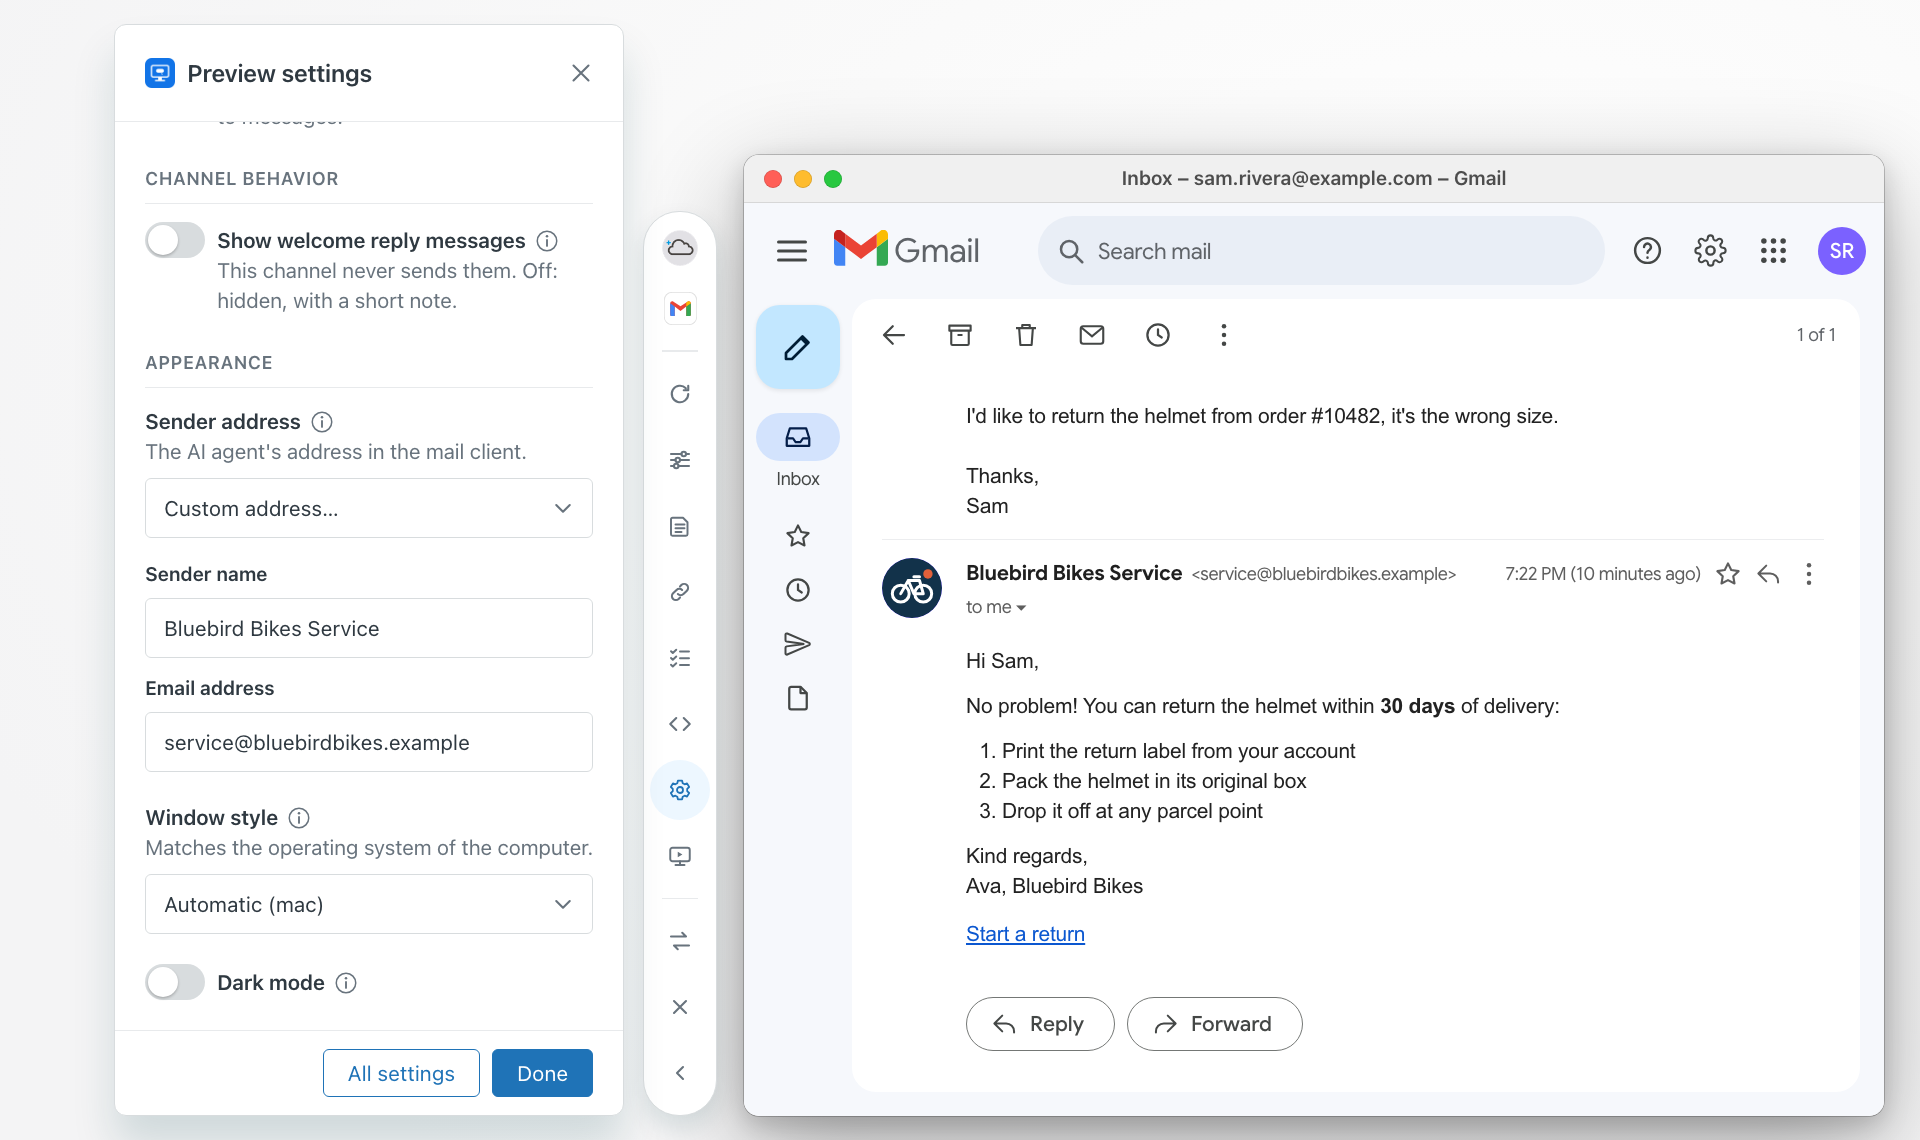Click the refresh icon in the vertical toolbar
Image resolution: width=1920 pixels, height=1140 pixels.
pyautogui.click(x=680, y=394)
